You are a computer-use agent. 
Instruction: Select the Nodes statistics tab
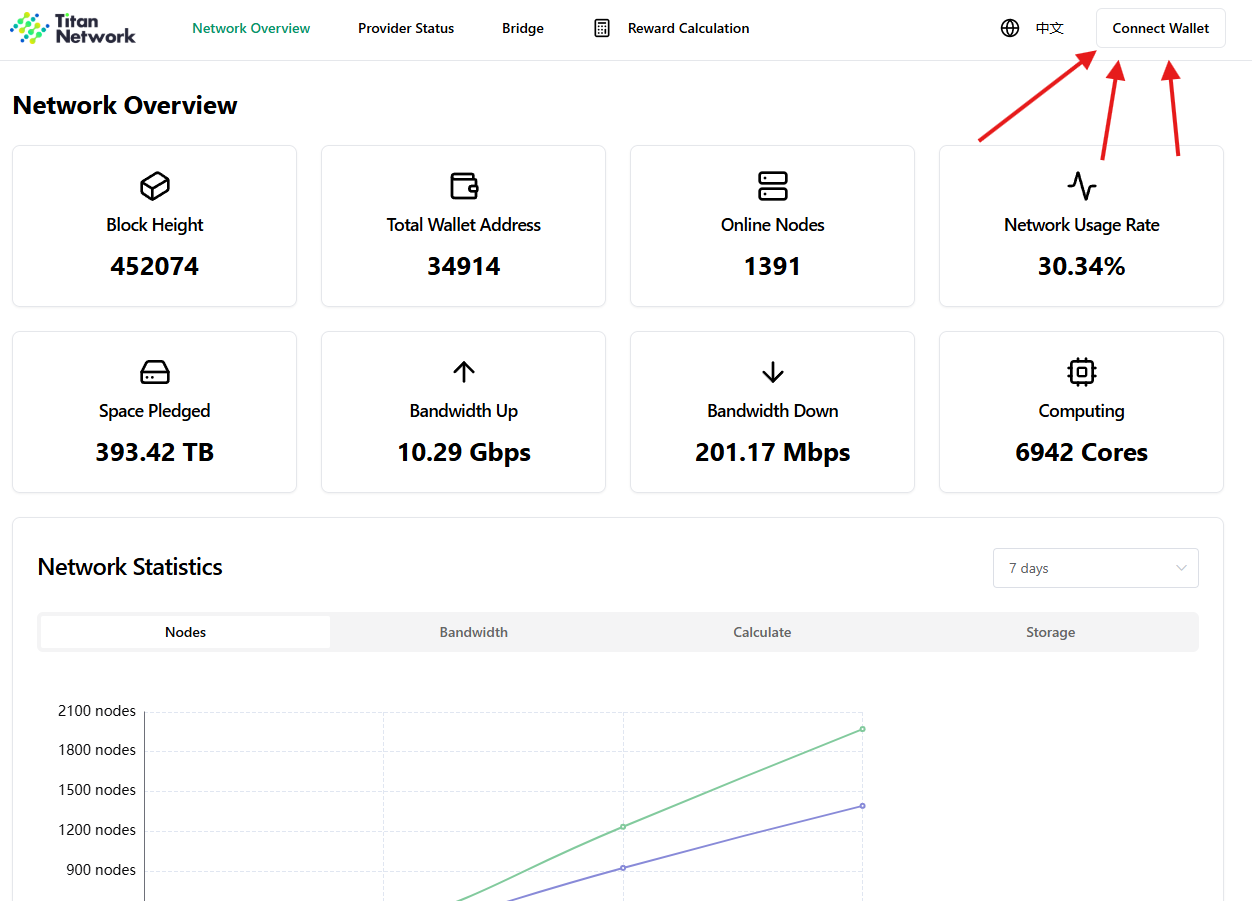pos(186,632)
